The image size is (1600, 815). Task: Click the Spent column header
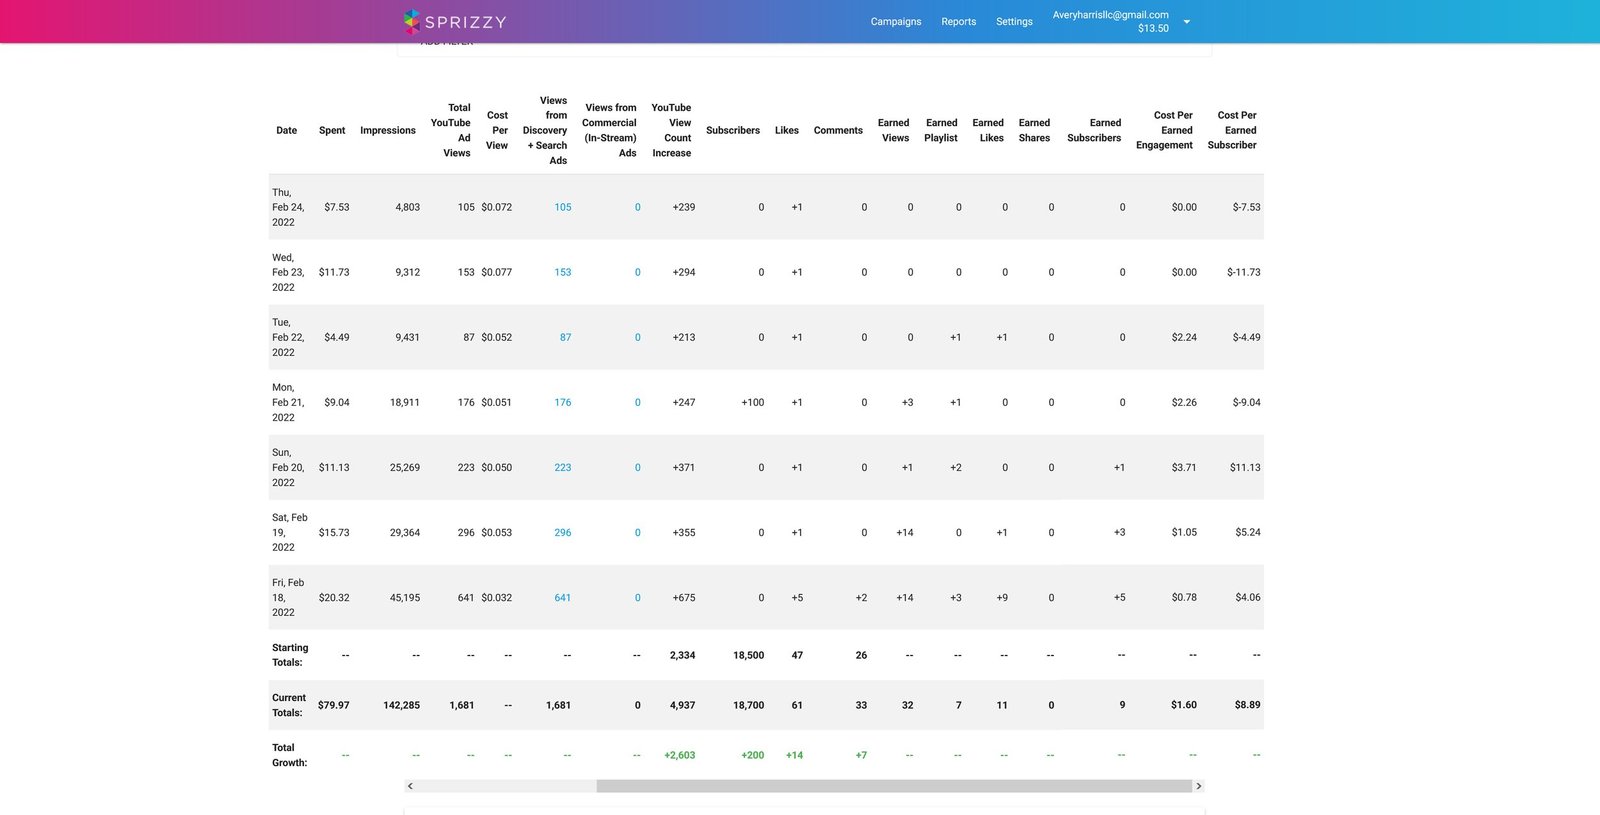tap(332, 130)
